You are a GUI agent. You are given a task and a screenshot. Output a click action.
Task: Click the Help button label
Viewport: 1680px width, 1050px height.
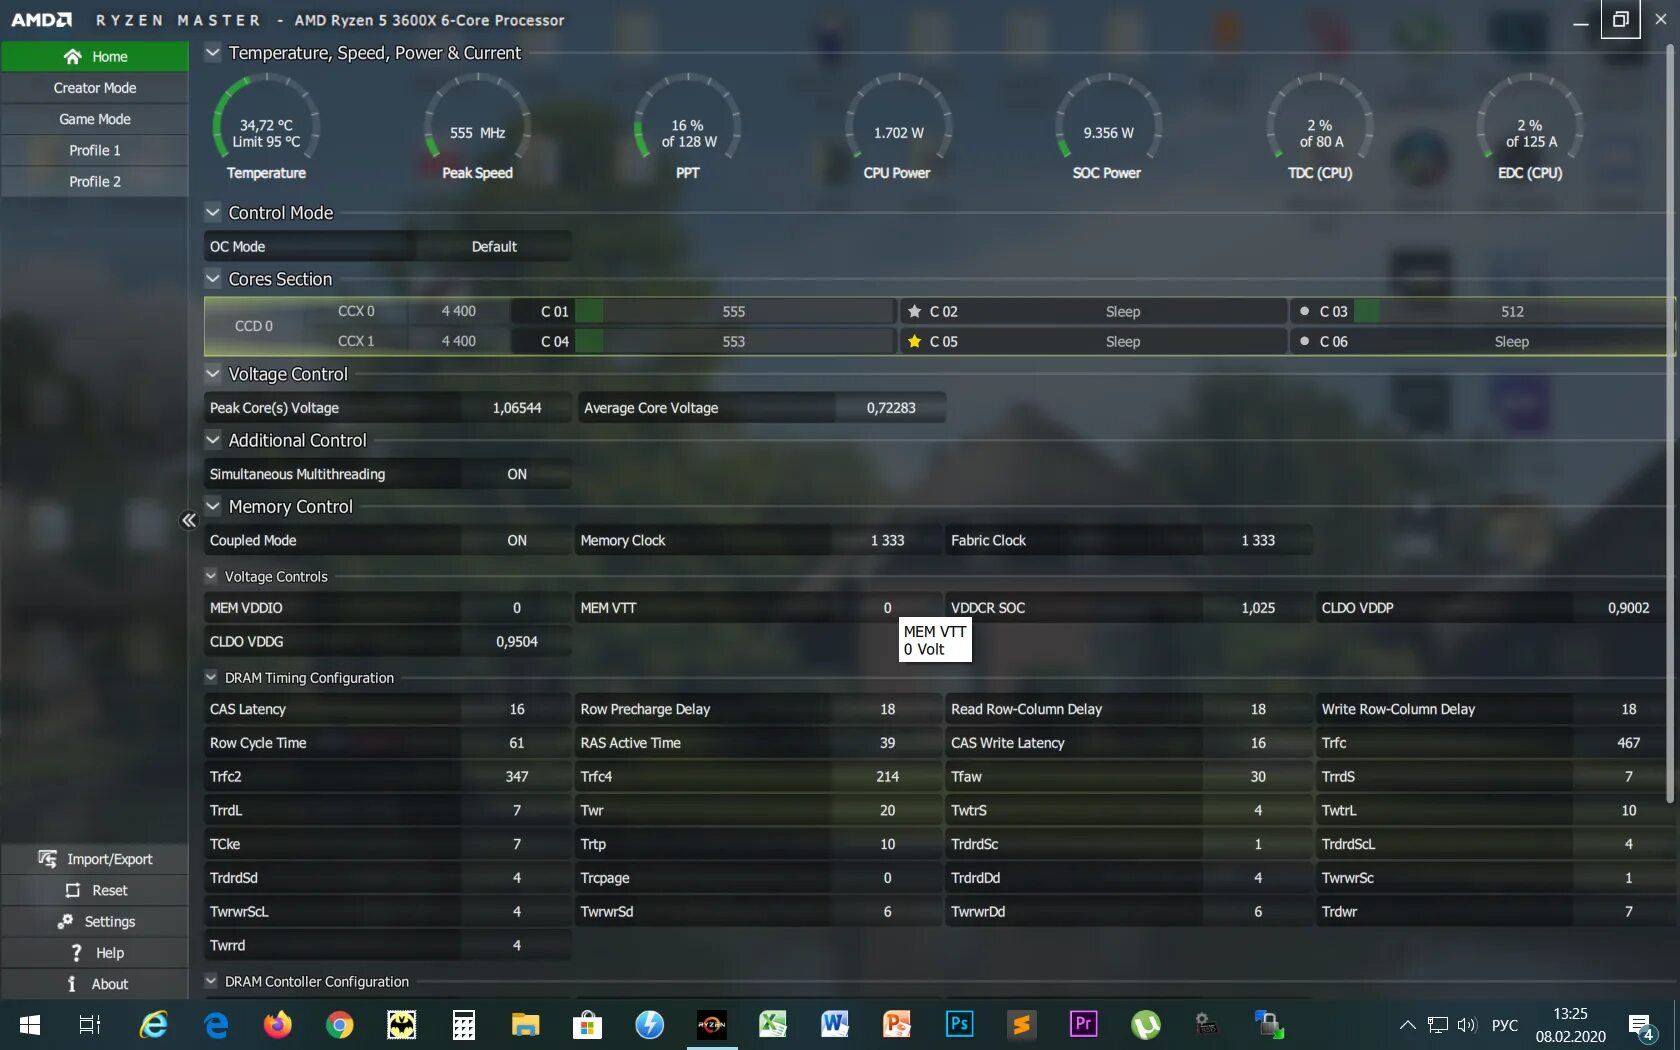point(110,953)
